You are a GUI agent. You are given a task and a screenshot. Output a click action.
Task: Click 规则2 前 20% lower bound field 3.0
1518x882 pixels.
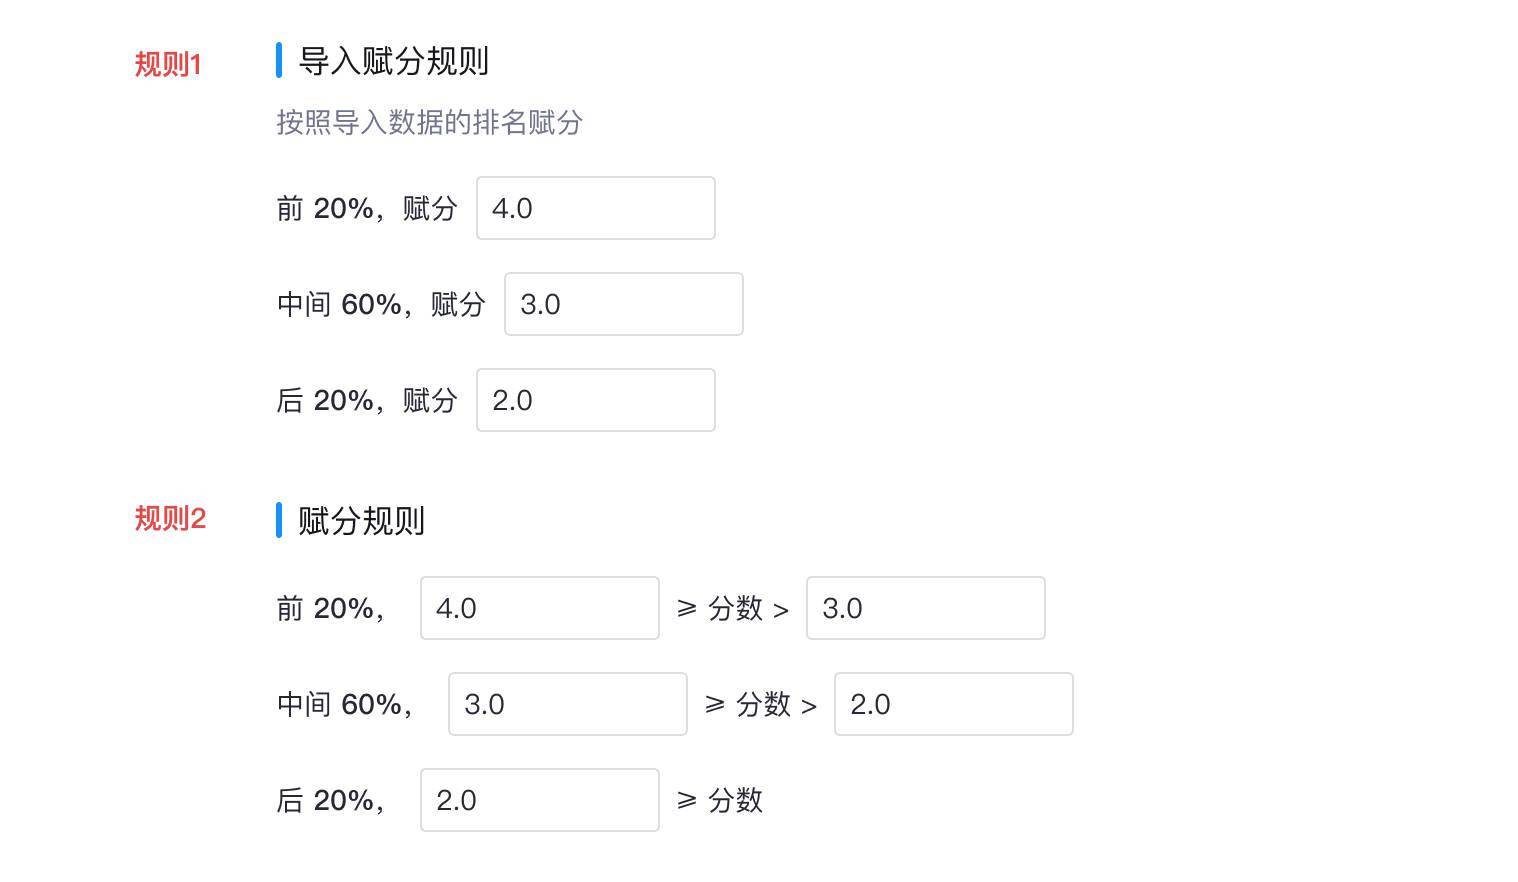point(925,608)
